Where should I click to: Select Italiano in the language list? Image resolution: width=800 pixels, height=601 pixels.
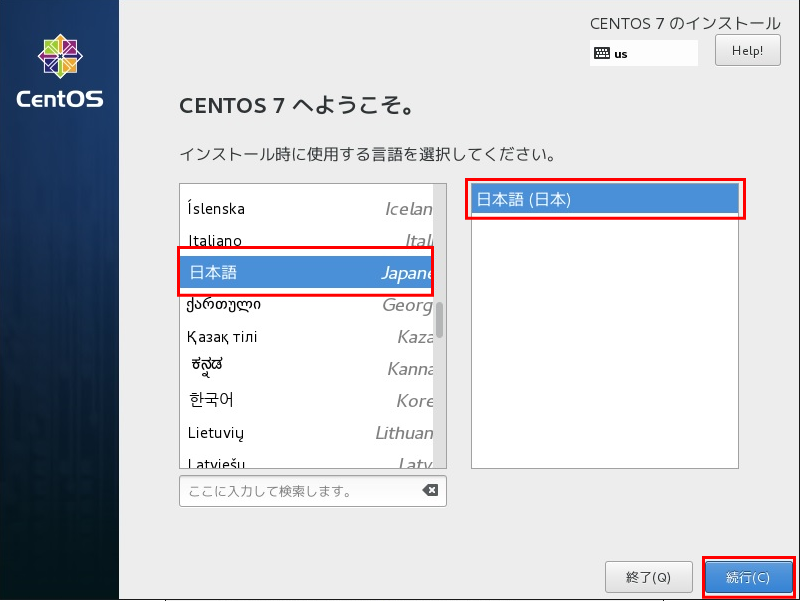[x=306, y=240]
